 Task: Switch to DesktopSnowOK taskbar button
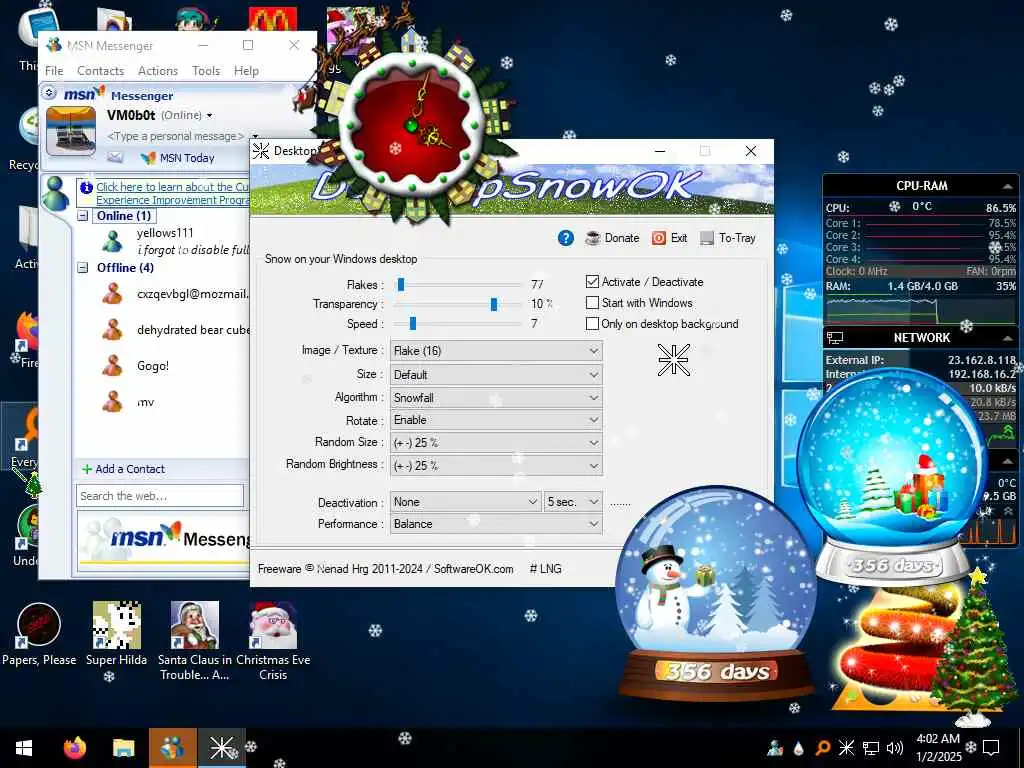[221, 748]
